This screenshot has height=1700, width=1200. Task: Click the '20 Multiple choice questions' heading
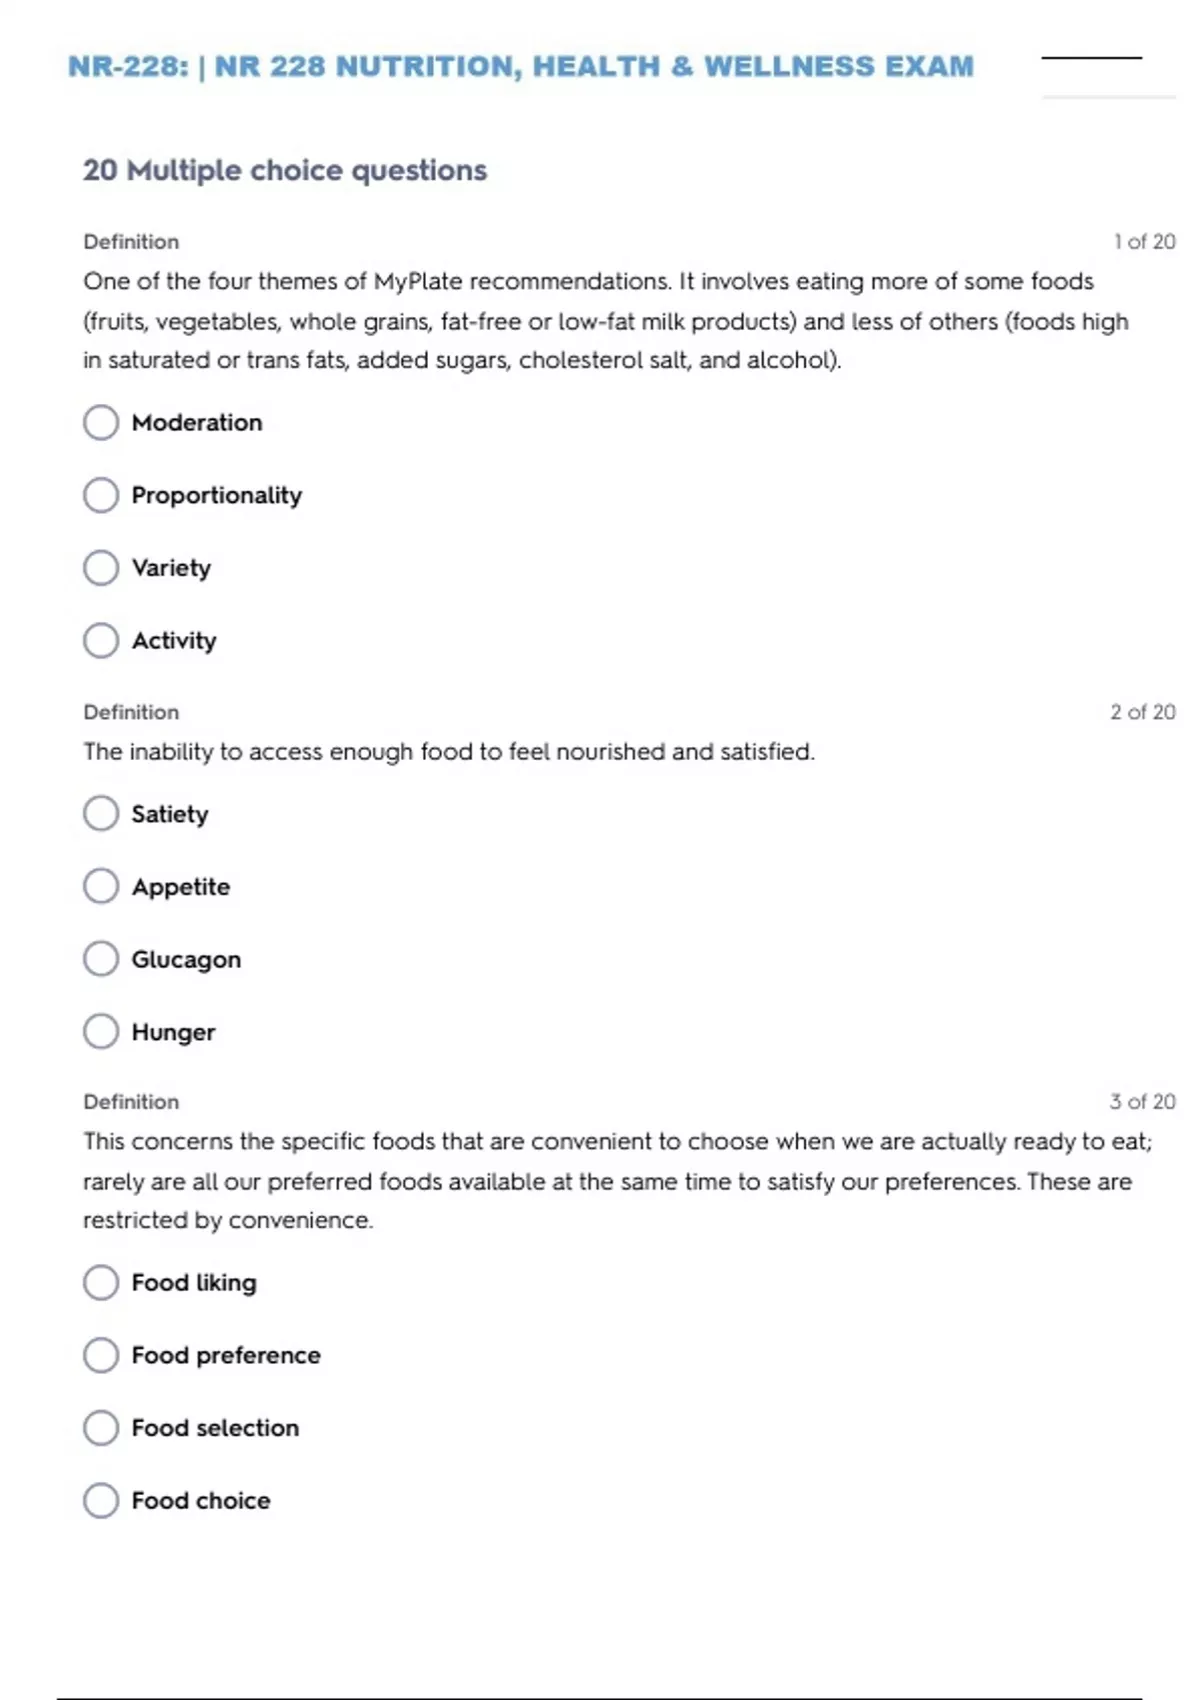285,171
